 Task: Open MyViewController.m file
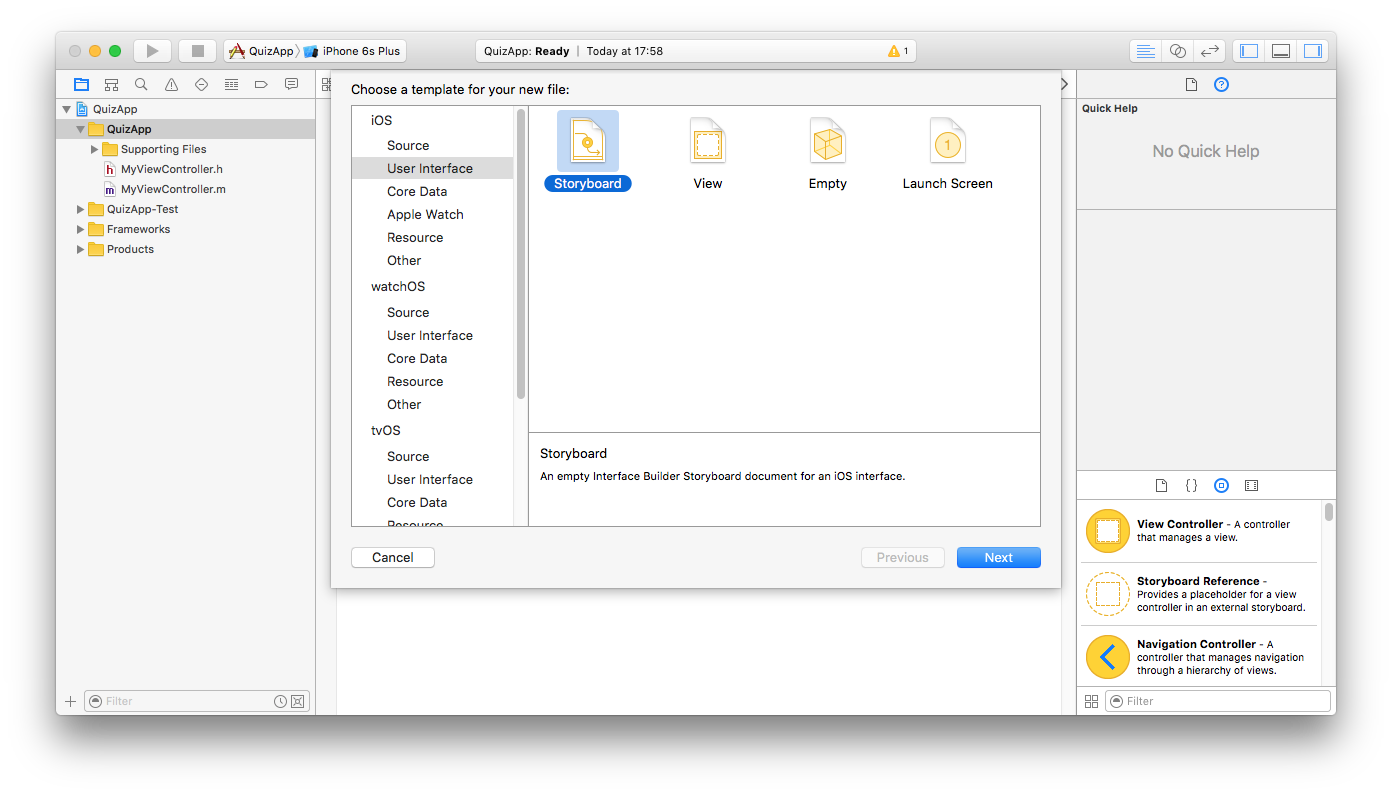[173, 189]
